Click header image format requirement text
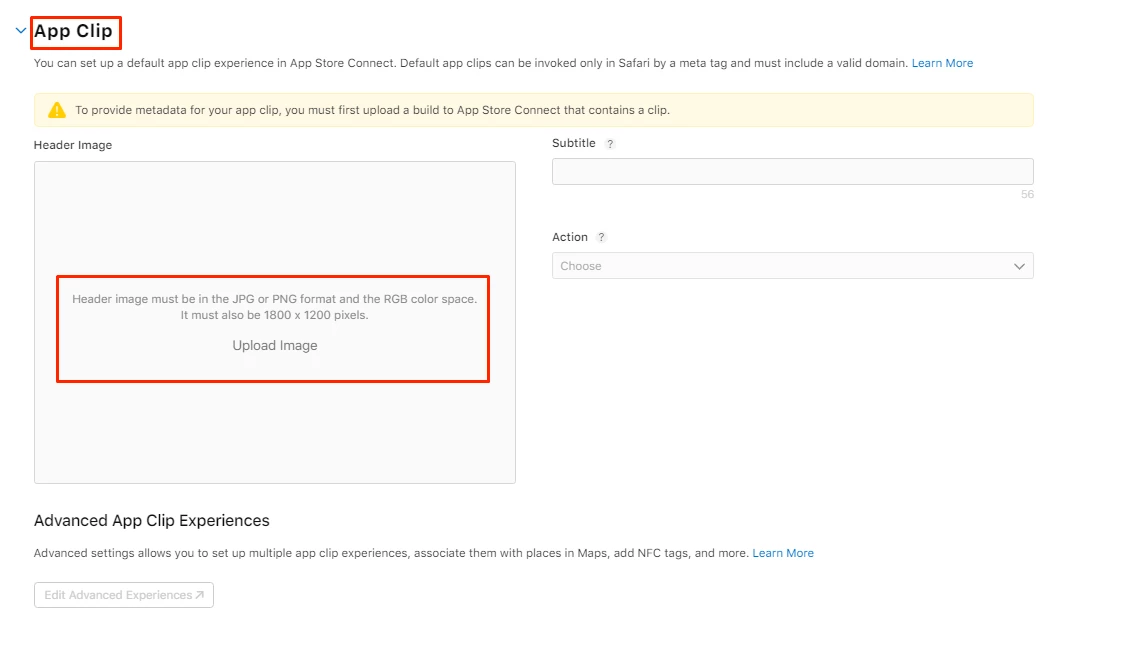 pyautogui.click(x=275, y=307)
